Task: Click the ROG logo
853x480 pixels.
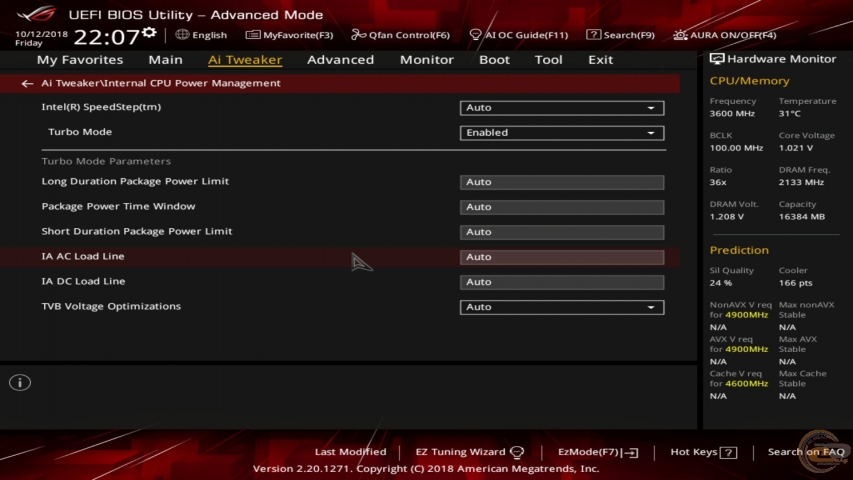Action: pos(36,13)
